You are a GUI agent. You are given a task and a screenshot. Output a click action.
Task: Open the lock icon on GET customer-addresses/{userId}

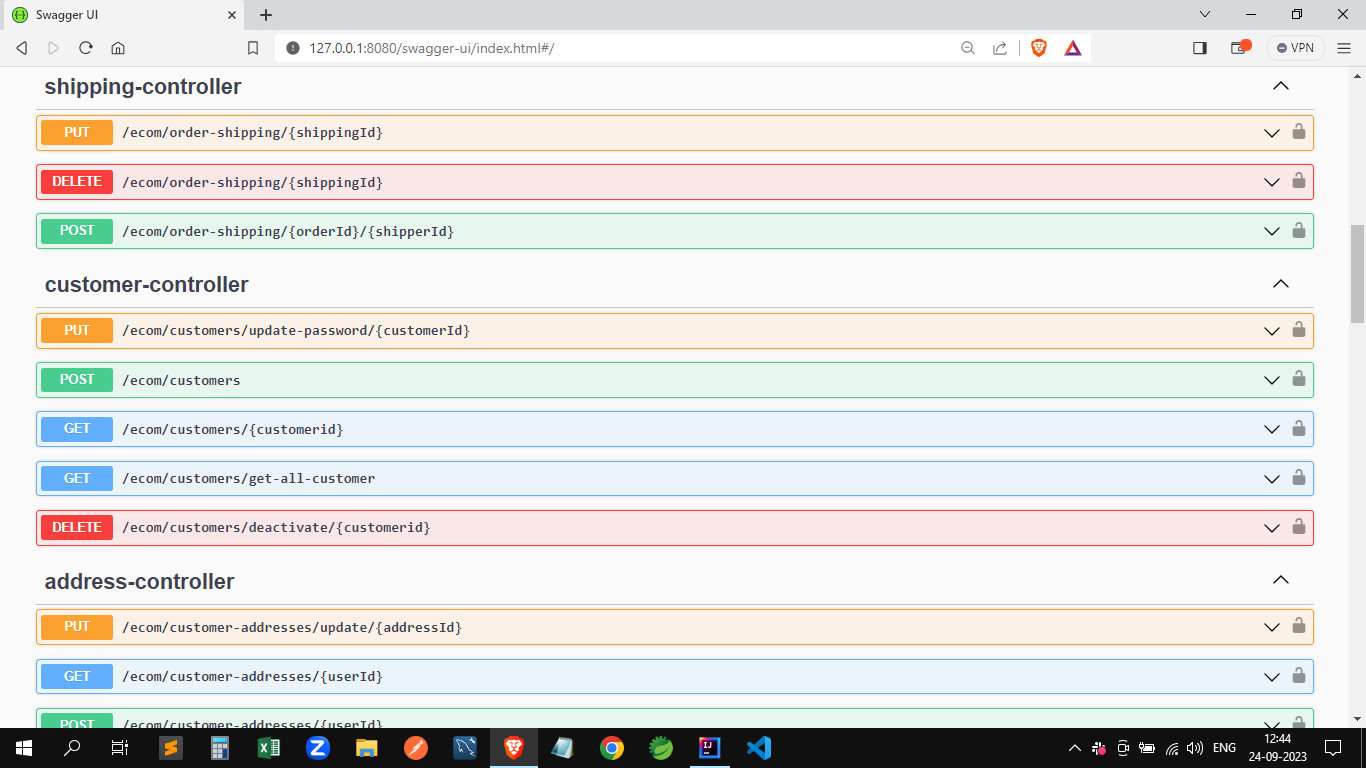coord(1298,676)
